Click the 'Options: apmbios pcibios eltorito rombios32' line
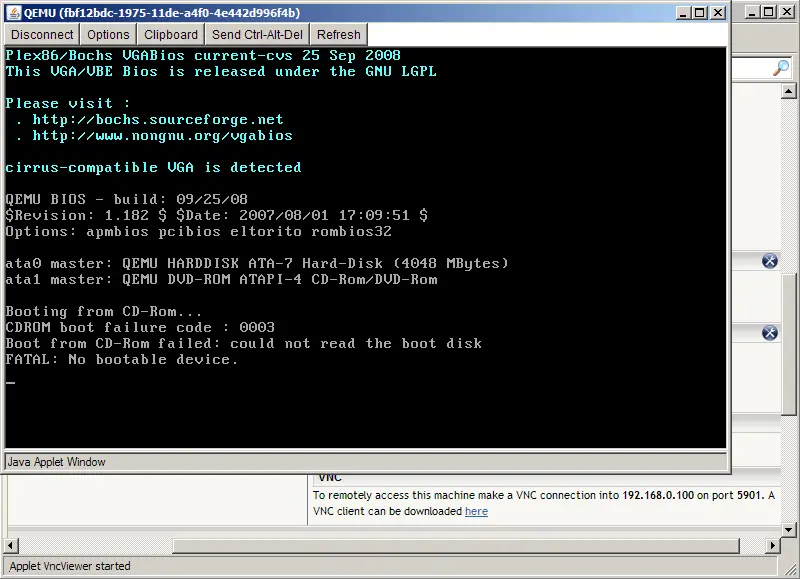Viewport: 800px width, 579px height. point(198,231)
